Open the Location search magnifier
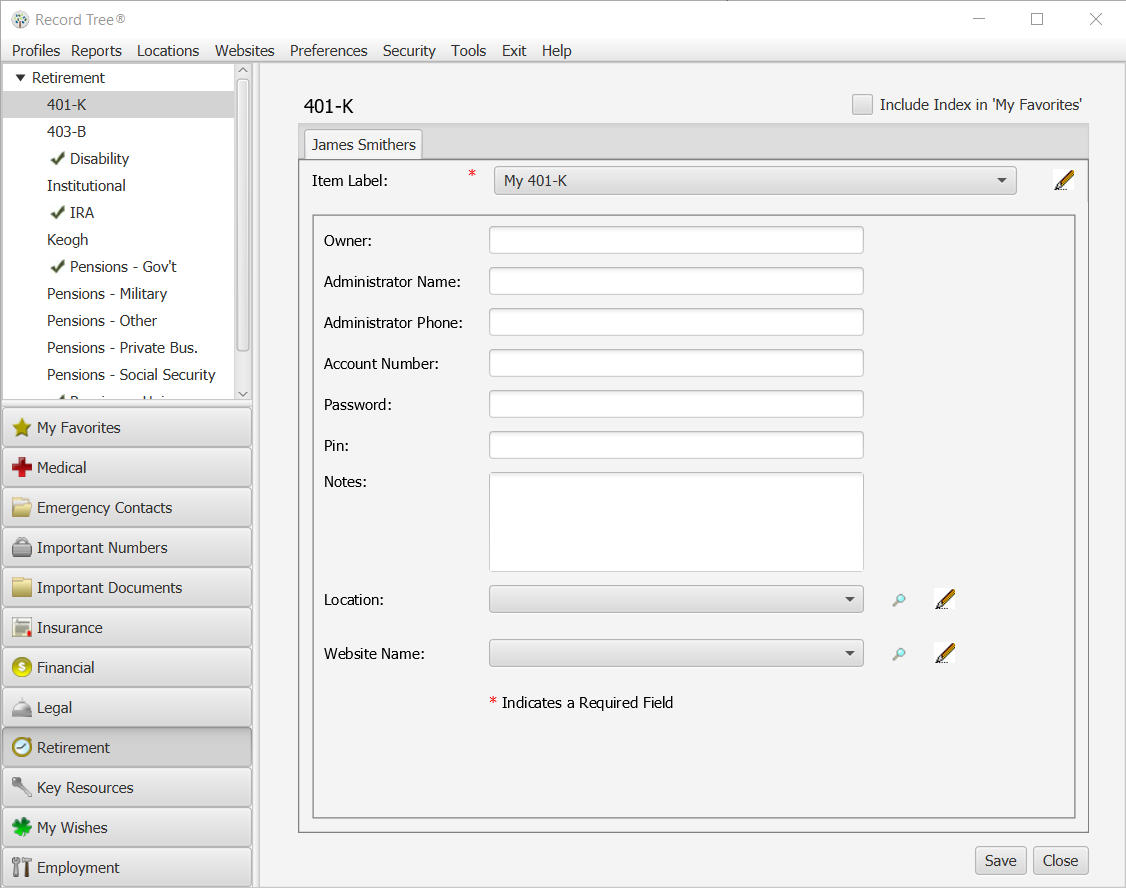The image size is (1126, 888). [898, 598]
